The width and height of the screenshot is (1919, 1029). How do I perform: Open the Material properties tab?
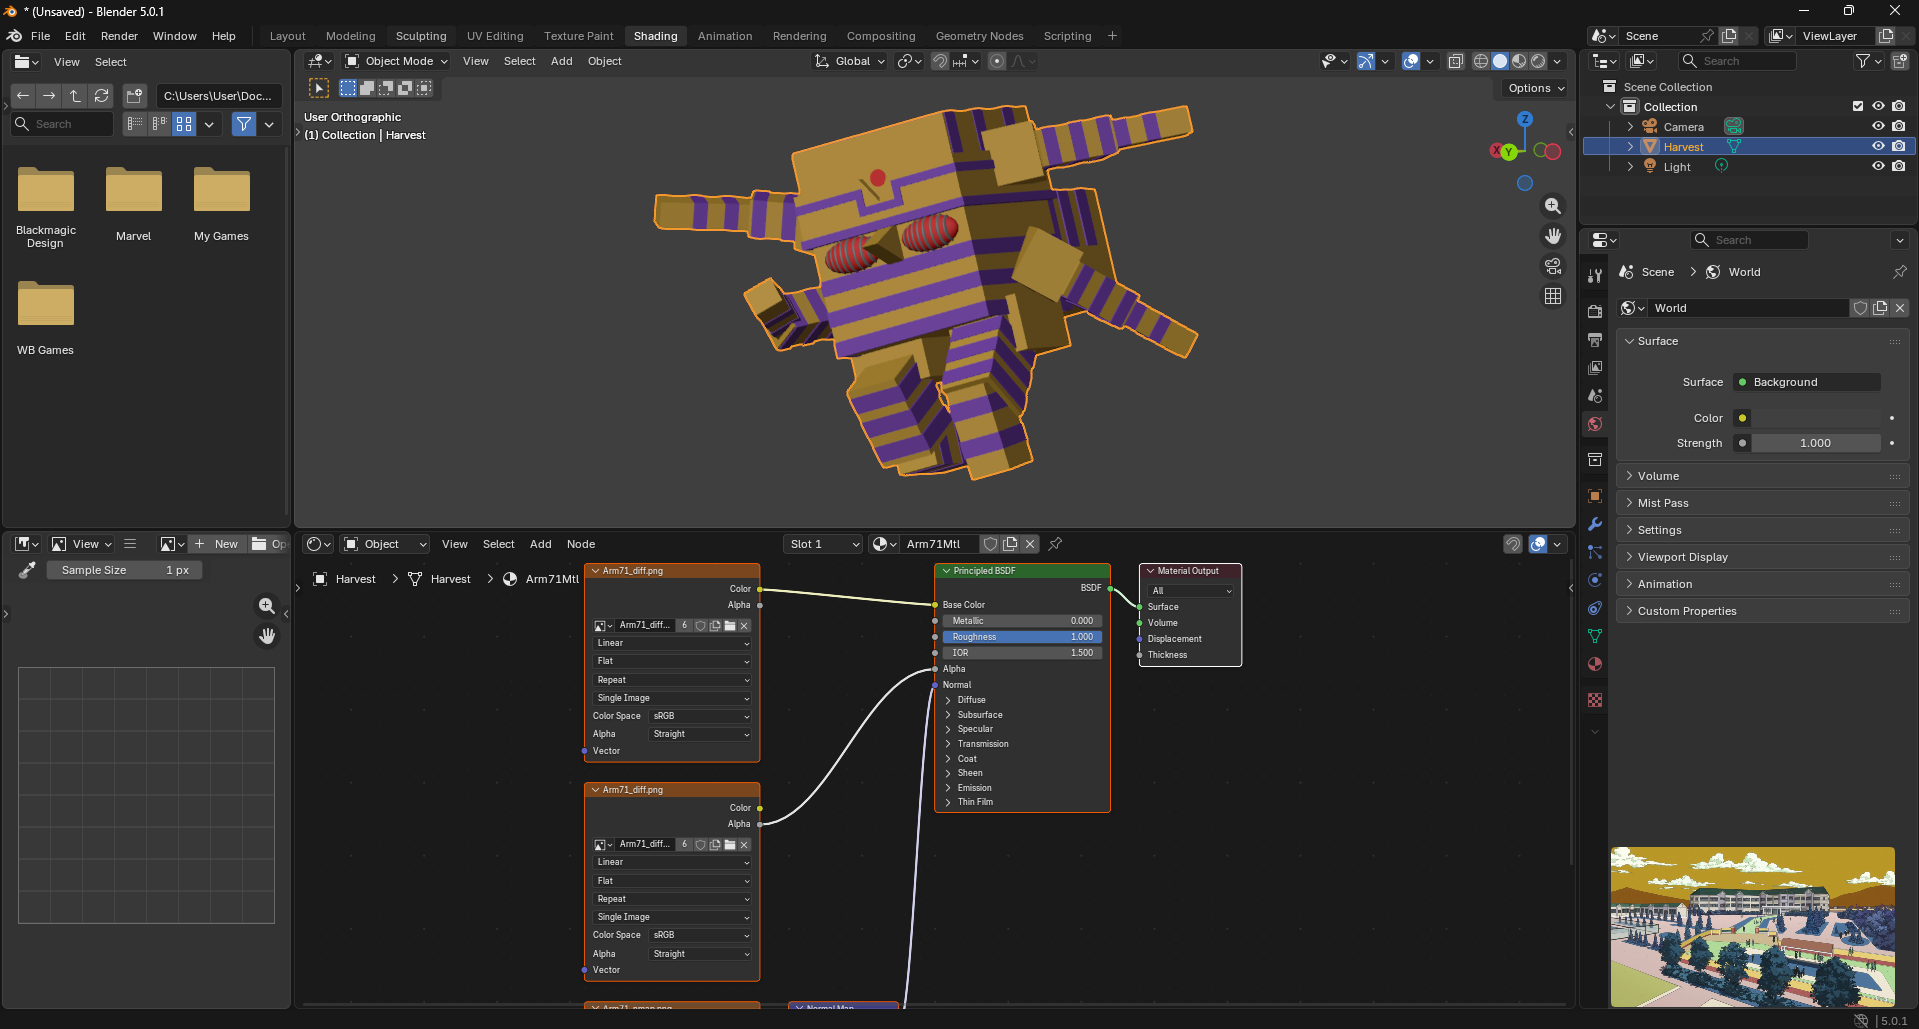[1595, 664]
